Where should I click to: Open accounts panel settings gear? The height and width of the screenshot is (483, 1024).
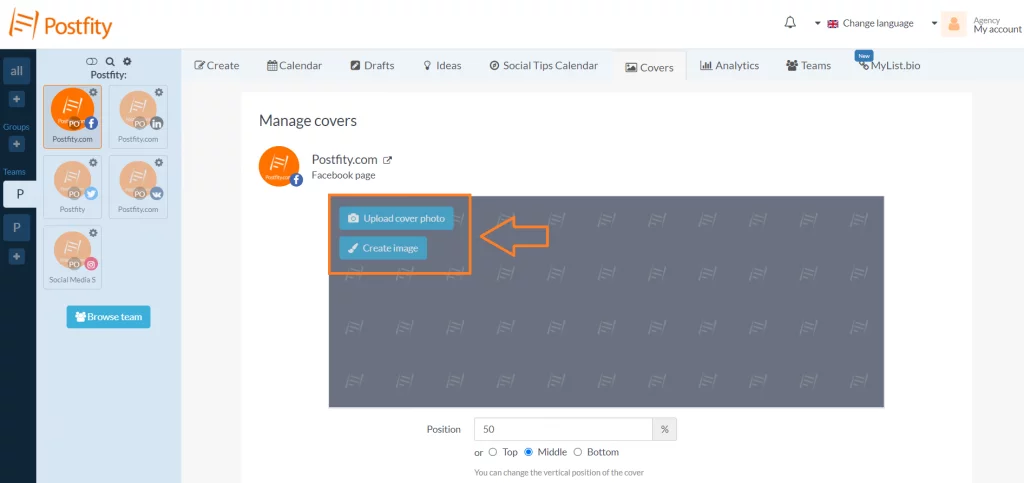click(x=127, y=61)
